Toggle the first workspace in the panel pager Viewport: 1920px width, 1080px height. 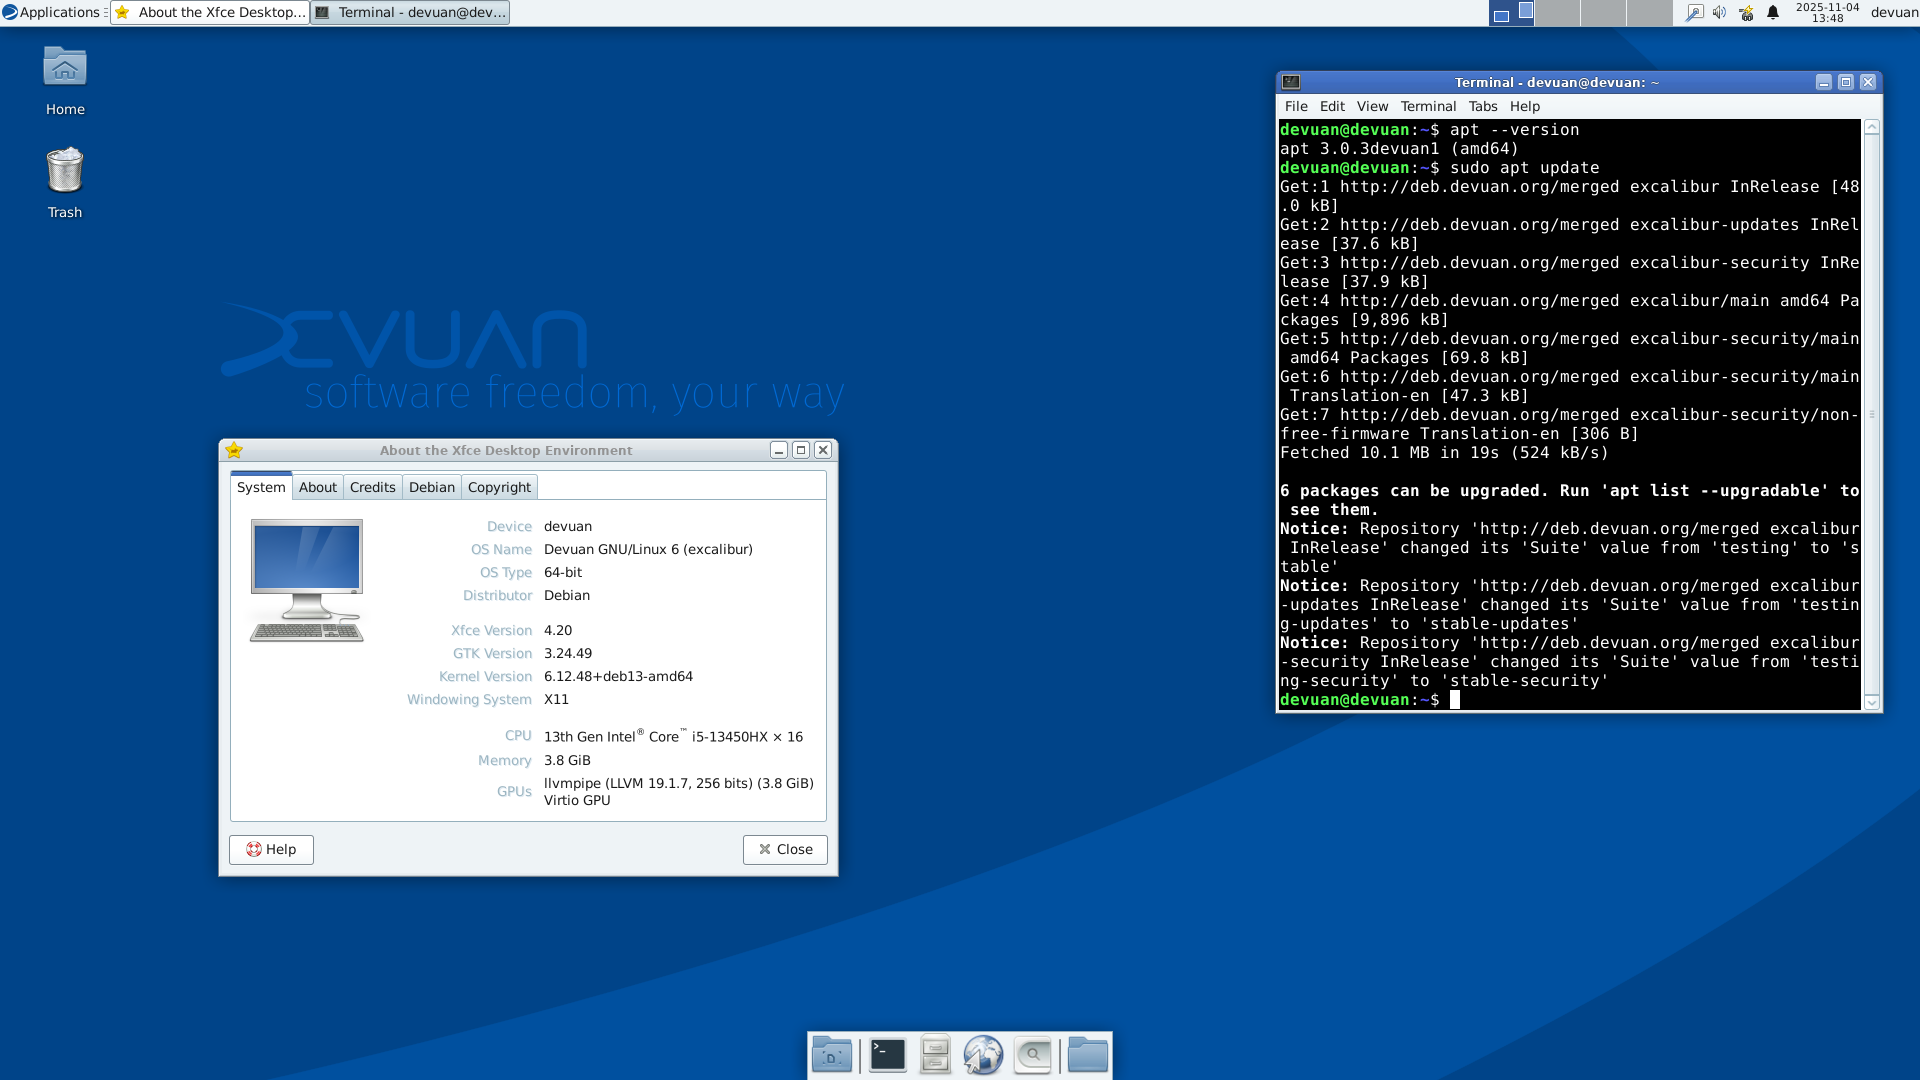[1503, 14]
